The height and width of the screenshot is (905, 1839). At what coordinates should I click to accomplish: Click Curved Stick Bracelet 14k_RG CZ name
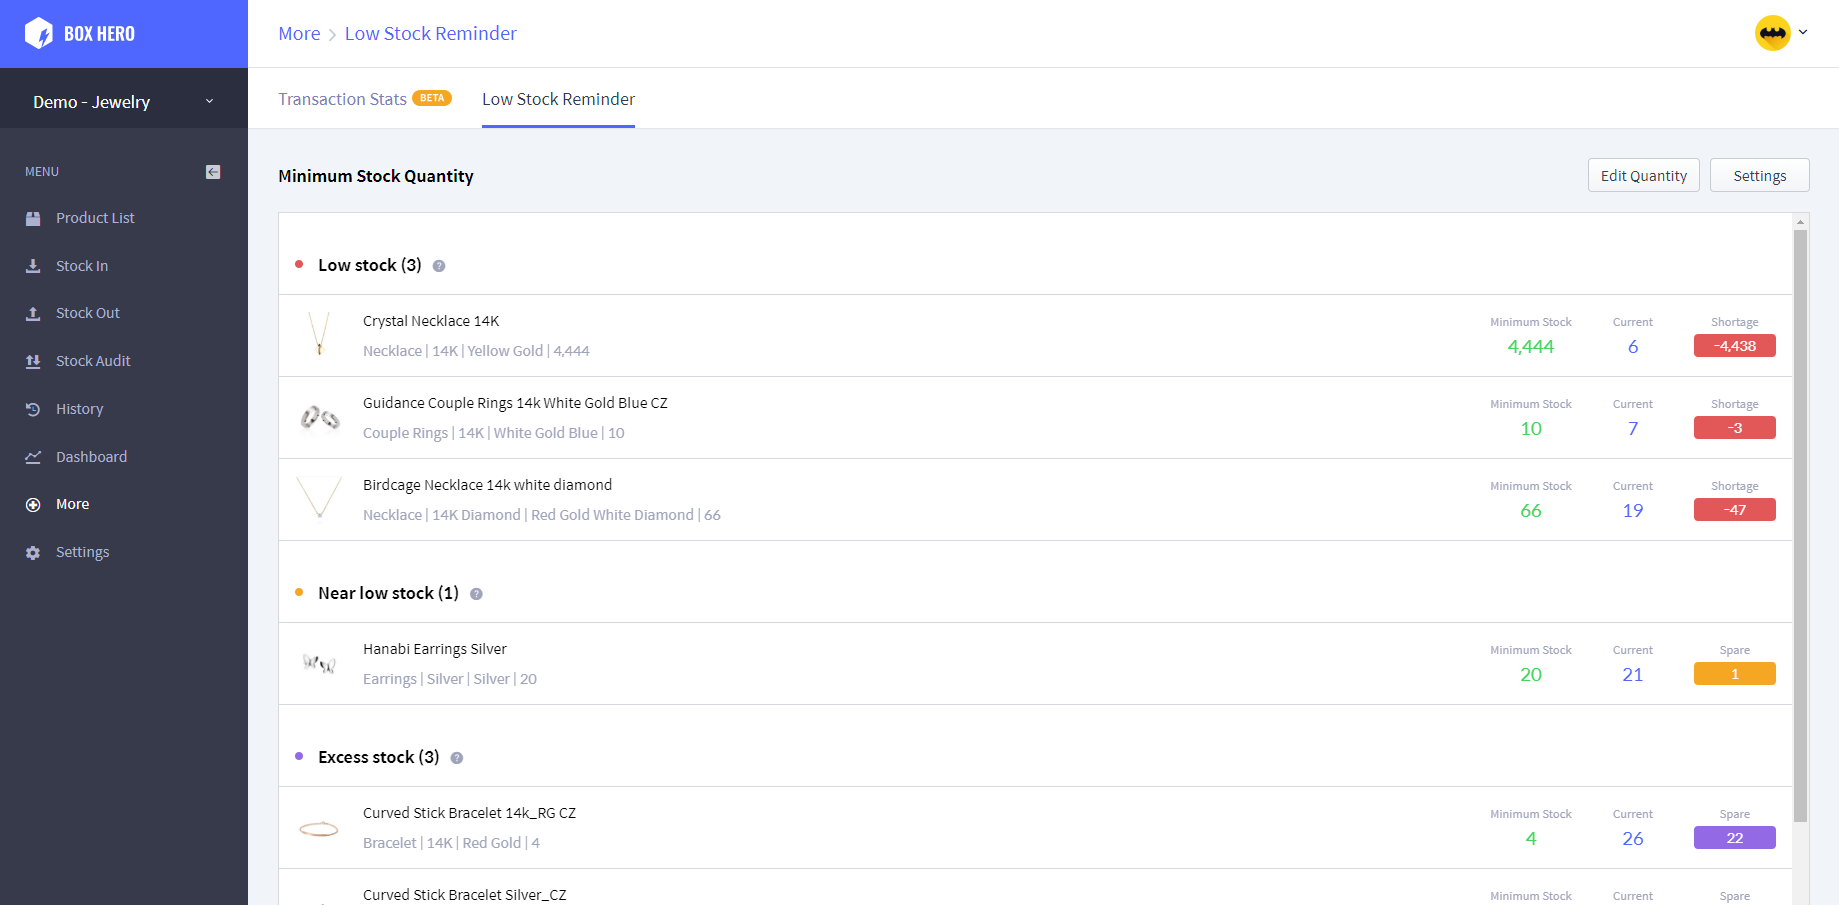469,813
